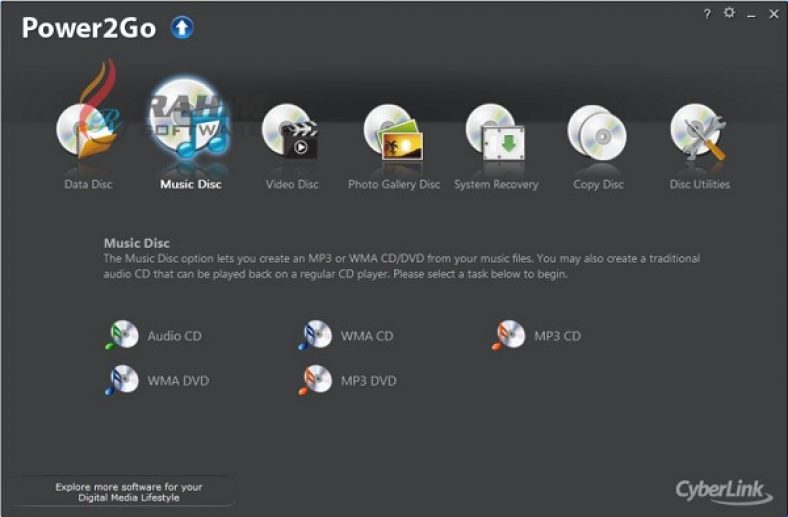Click the CyberLink logo
788x517 pixels.
point(723,490)
